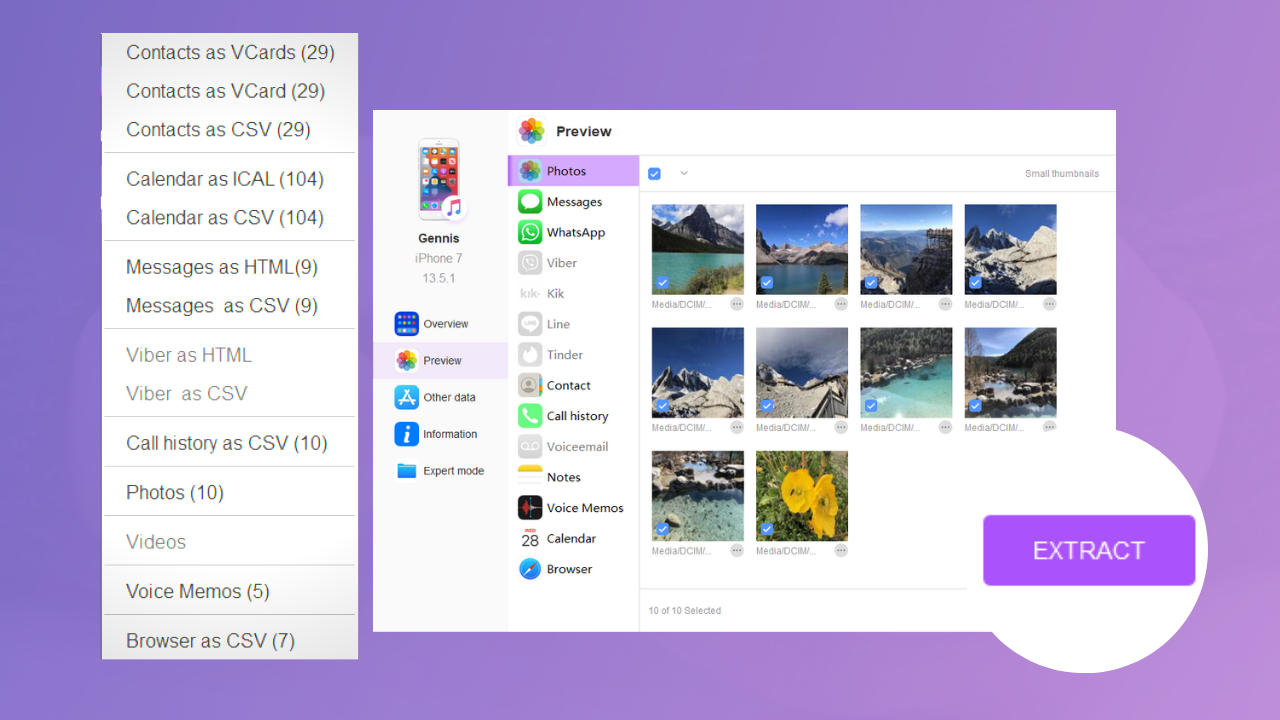The height and width of the screenshot is (720, 1280).
Task: Switch to the Overview section
Action: (x=445, y=324)
